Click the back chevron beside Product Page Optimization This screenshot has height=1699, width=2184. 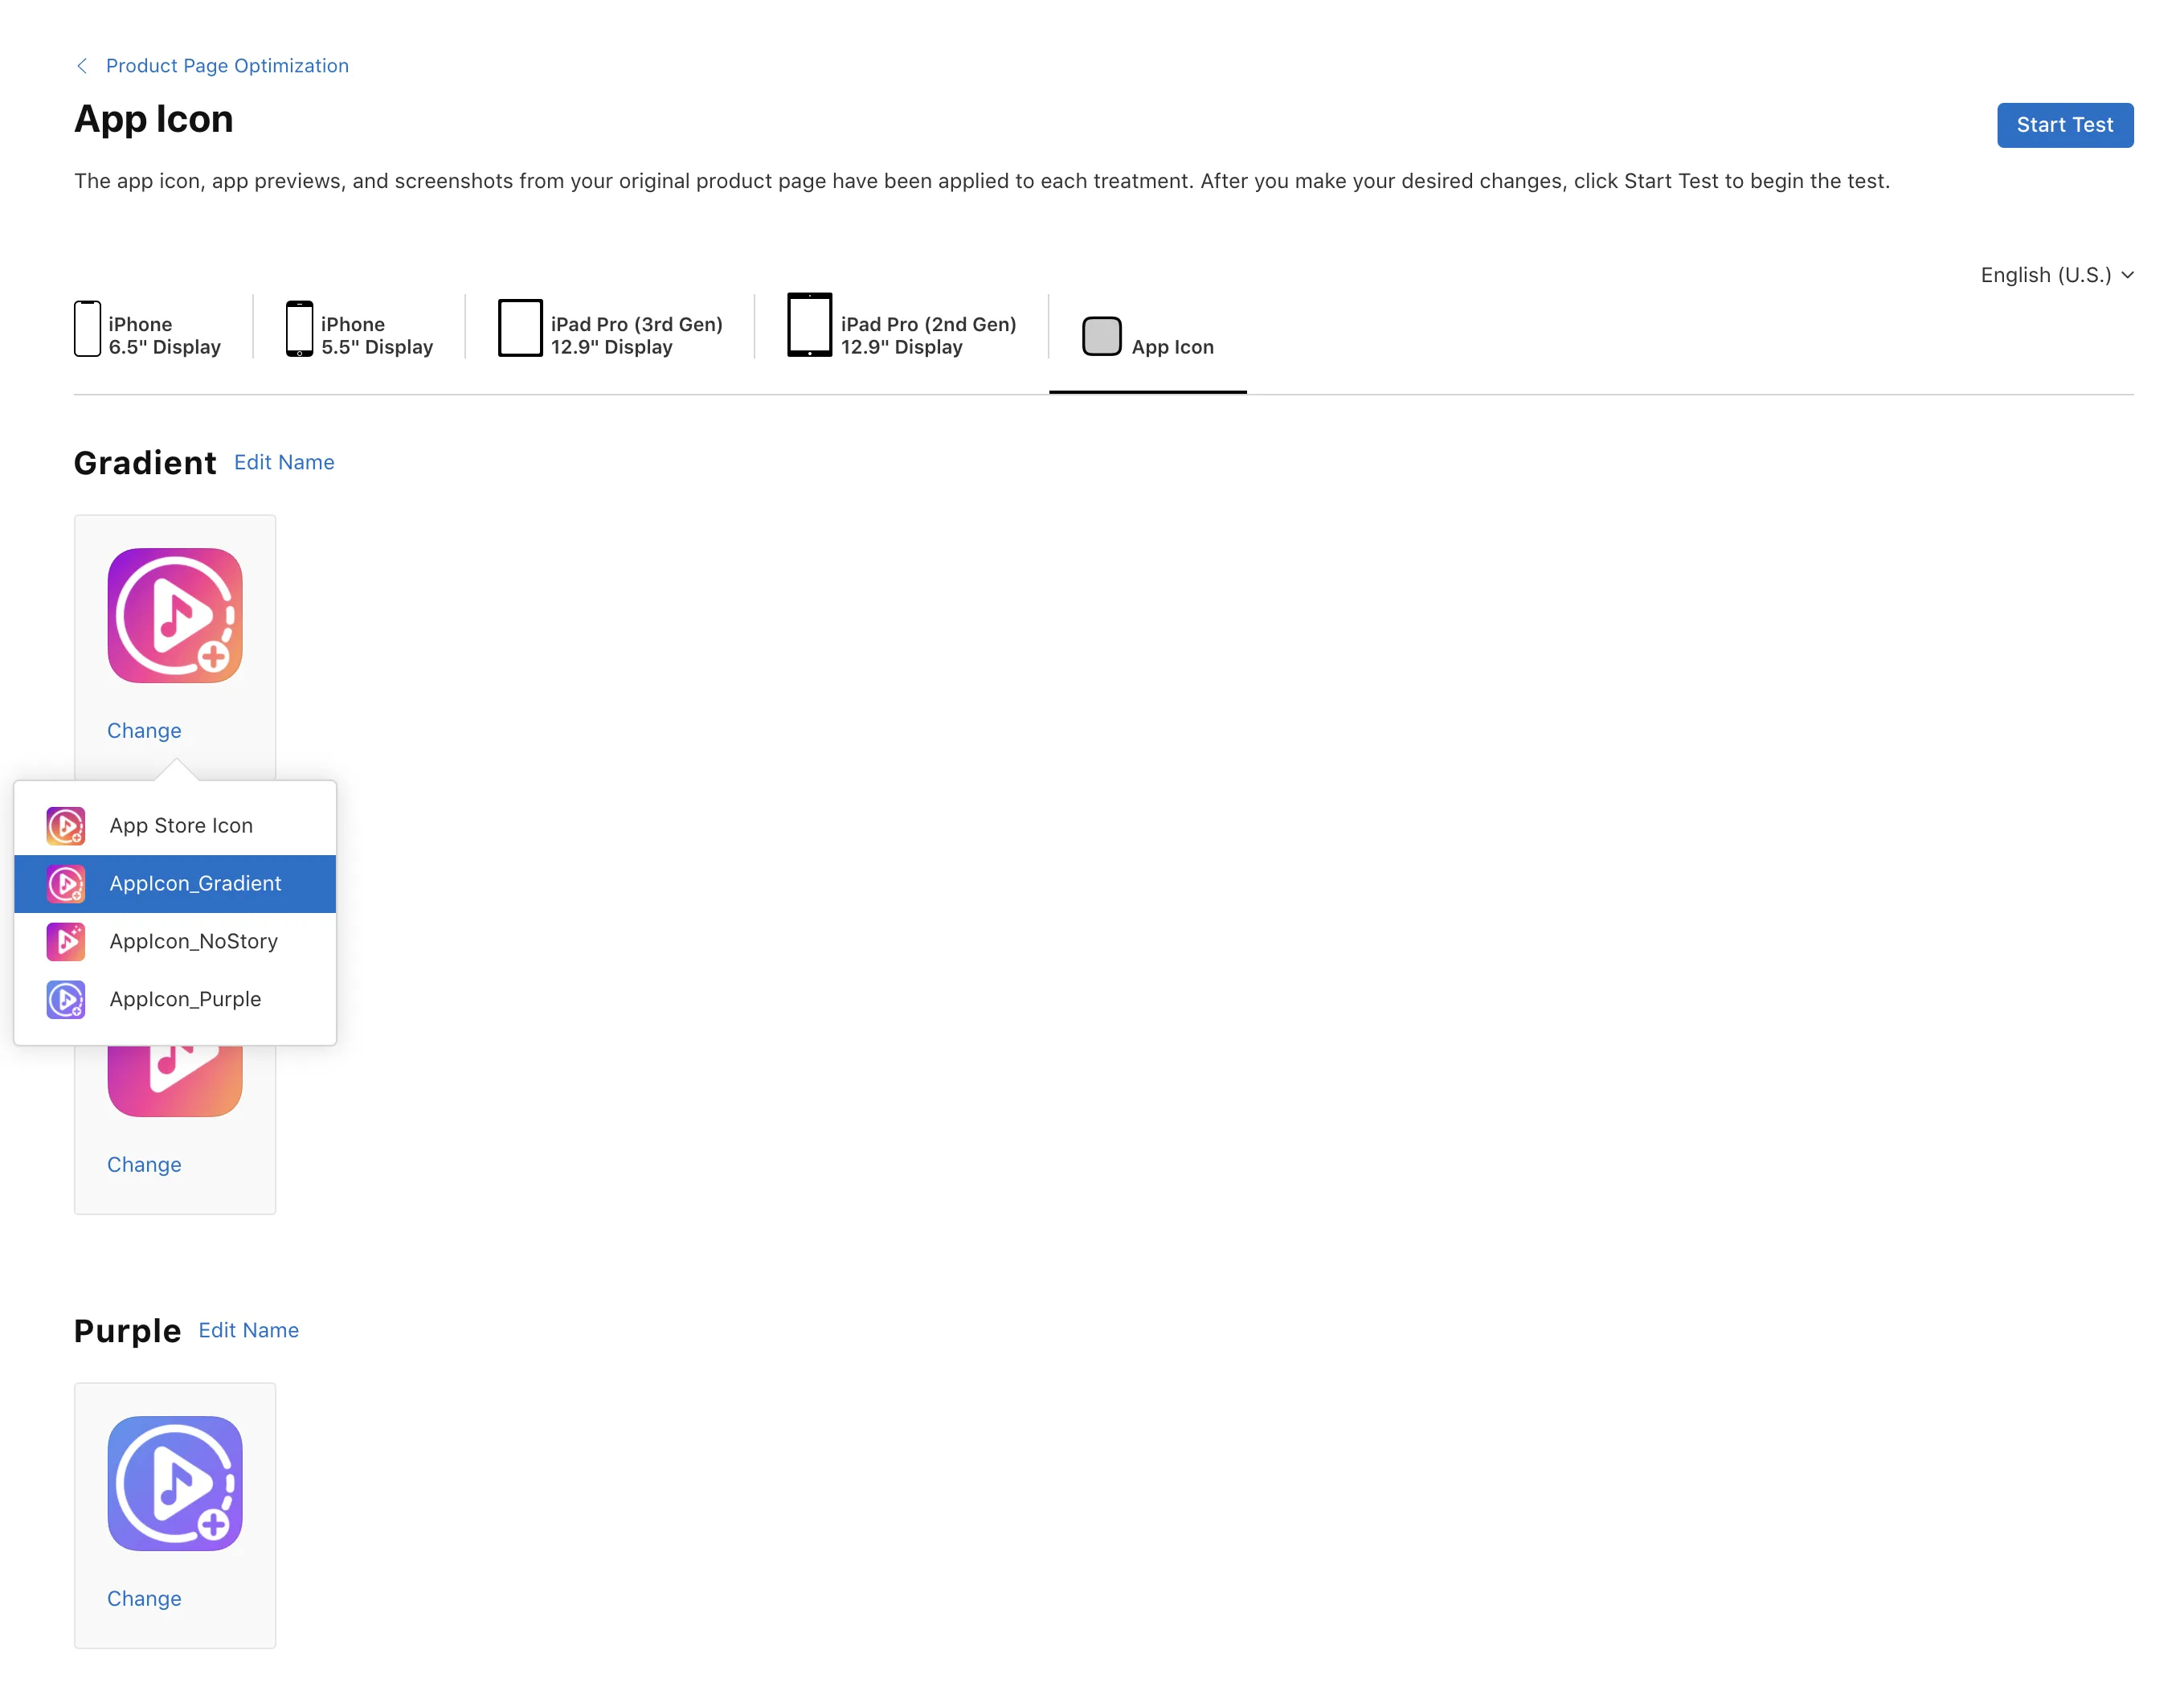click(x=82, y=66)
